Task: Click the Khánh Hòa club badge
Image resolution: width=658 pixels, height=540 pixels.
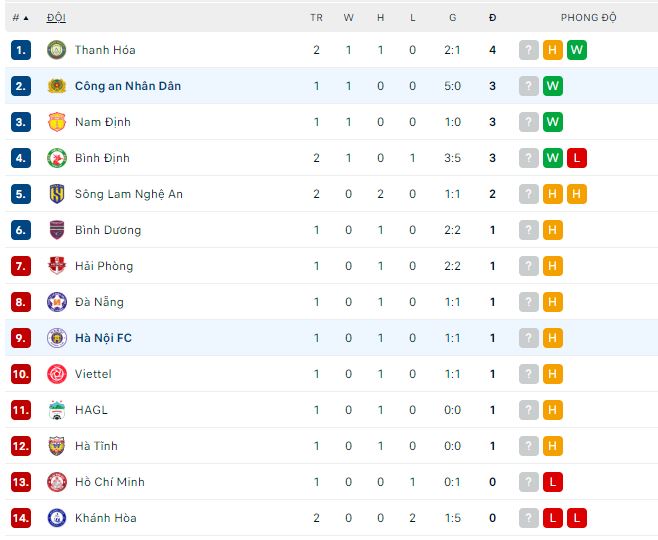Action: (x=56, y=518)
